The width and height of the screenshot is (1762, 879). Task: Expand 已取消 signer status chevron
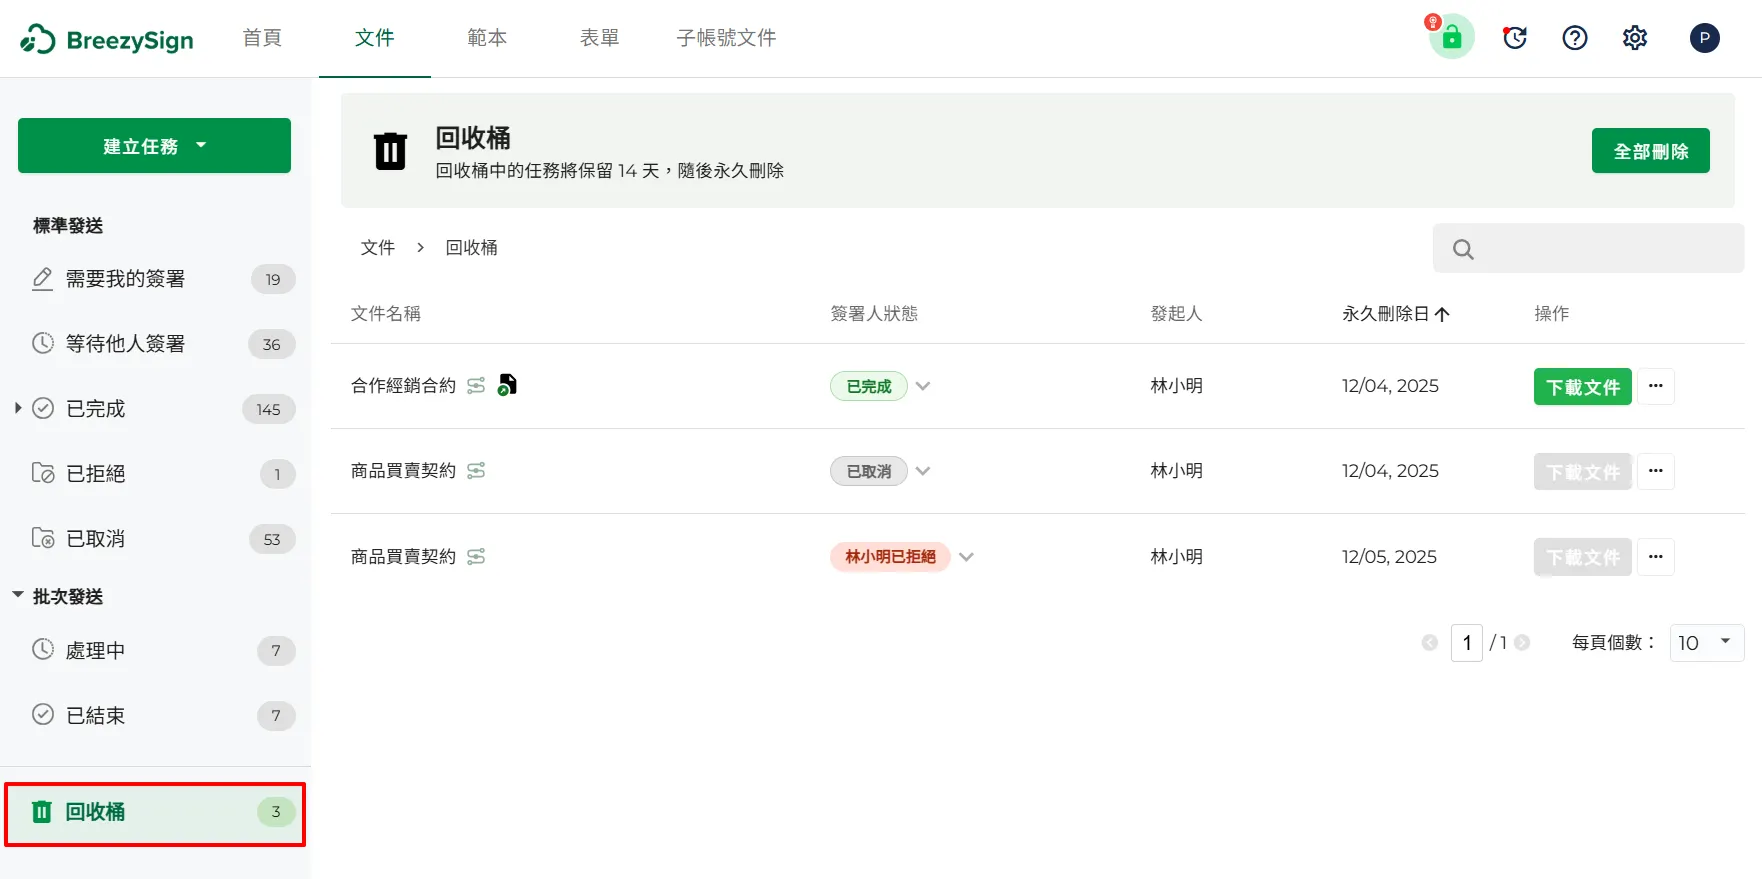pos(923,471)
